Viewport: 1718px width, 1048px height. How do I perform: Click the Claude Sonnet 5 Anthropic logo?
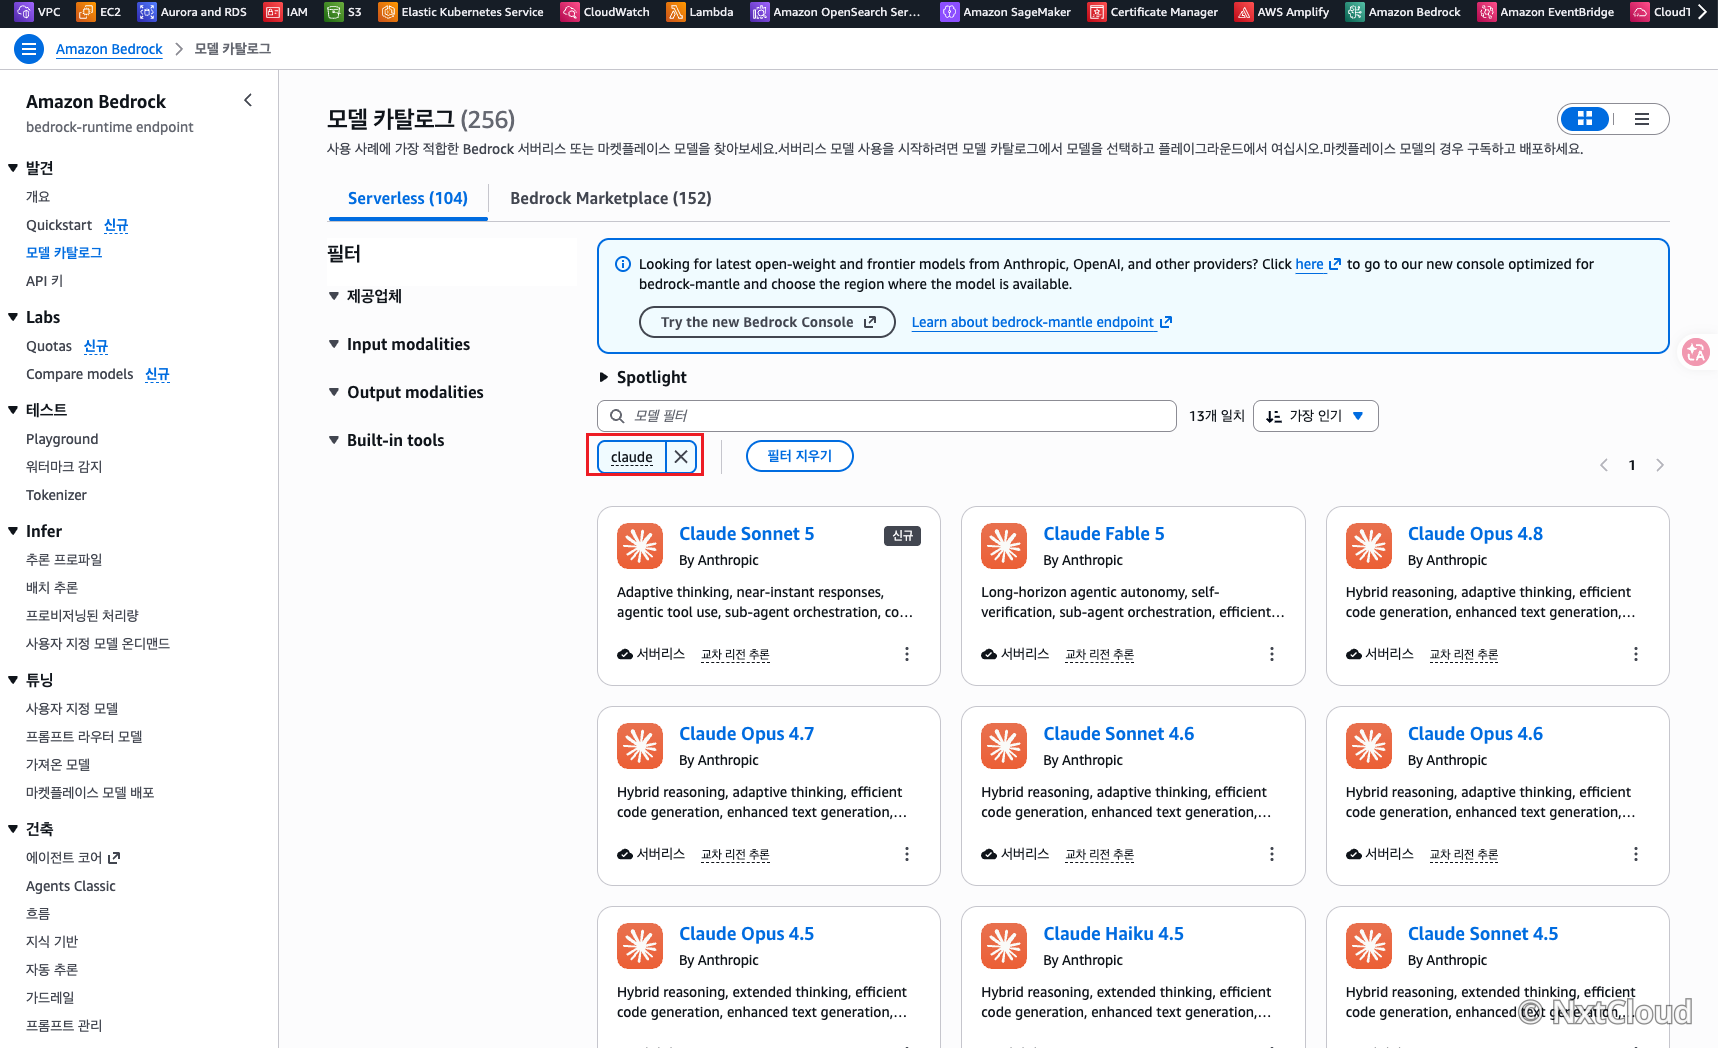[640, 546]
